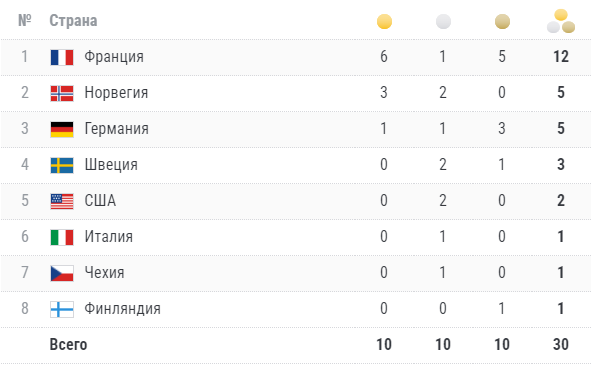The height and width of the screenshot is (371, 613).
Task: Click the France flag icon
Action: [62, 57]
